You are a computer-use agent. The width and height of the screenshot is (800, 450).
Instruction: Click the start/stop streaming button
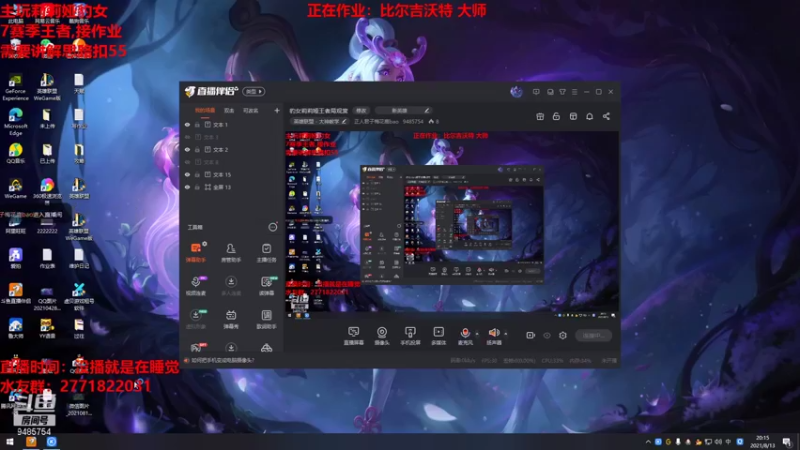click(x=593, y=335)
